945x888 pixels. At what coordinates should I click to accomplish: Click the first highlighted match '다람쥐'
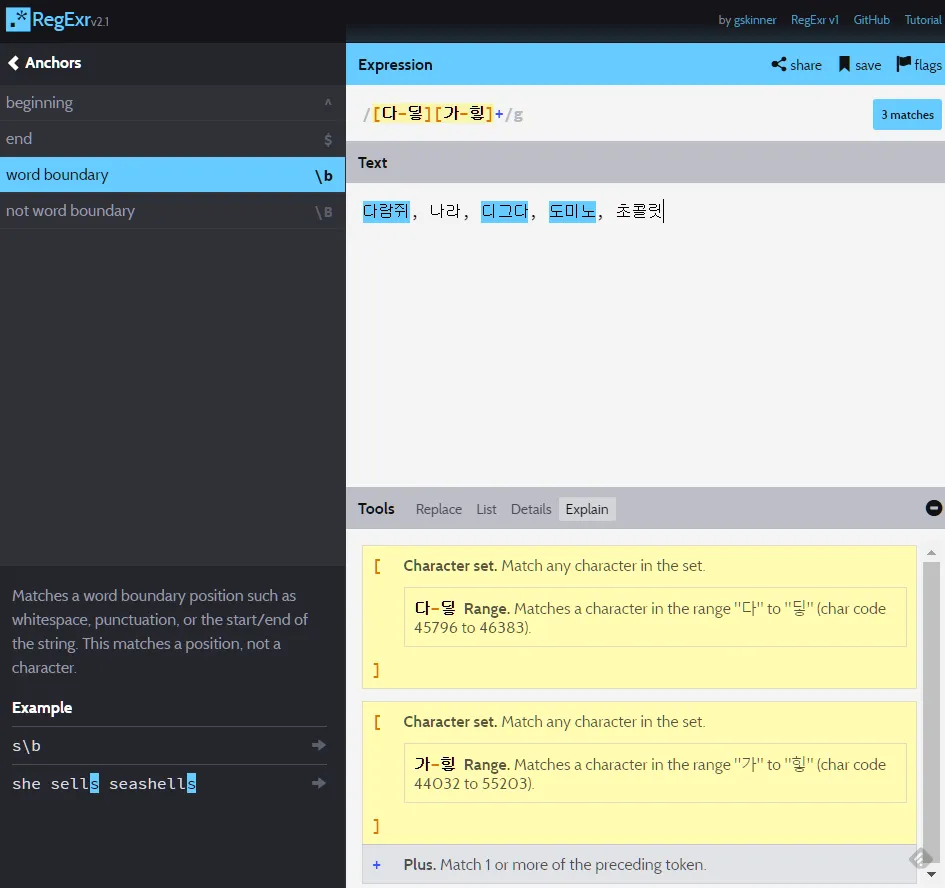[x=386, y=211]
